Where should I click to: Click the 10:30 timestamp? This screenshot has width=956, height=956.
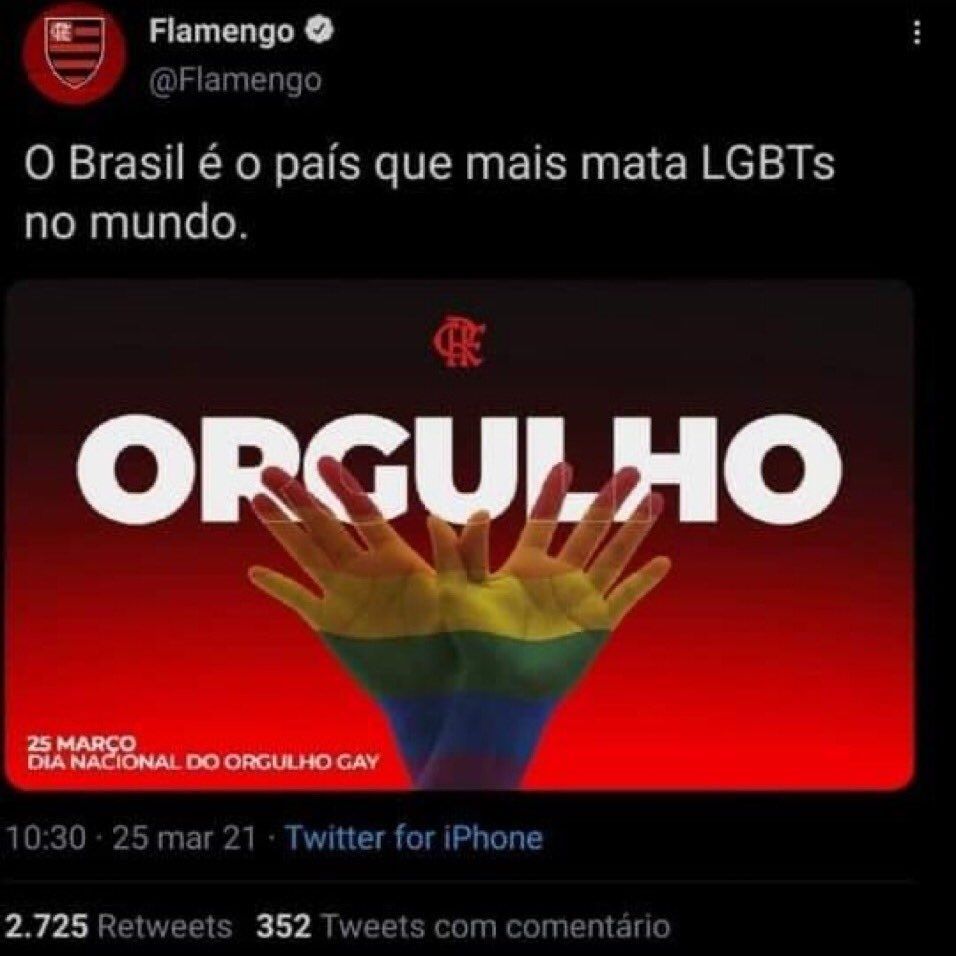coord(46,838)
